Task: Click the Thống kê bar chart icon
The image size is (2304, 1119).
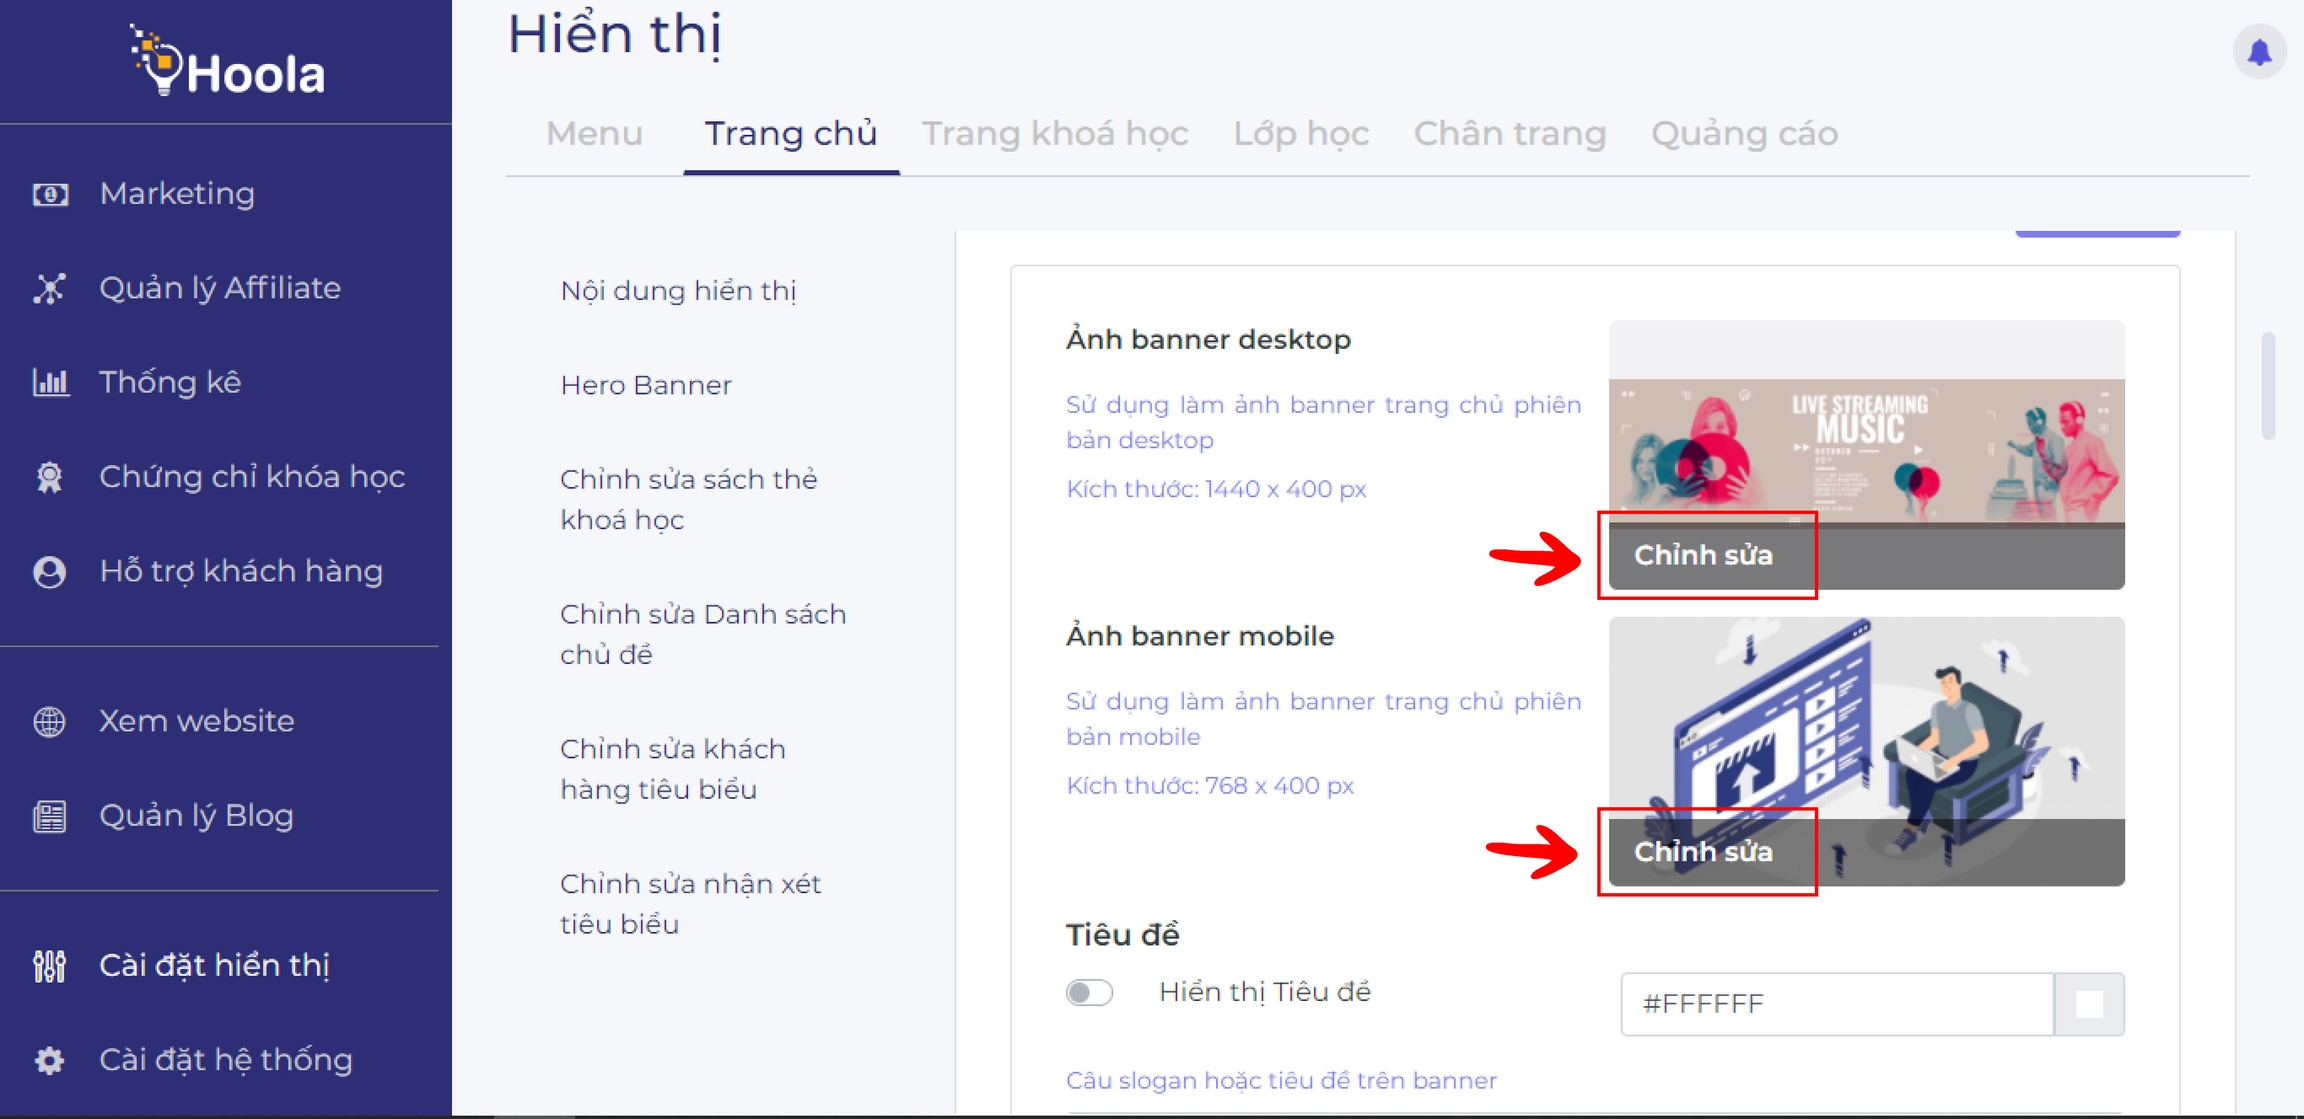Action: [x=50, y=383]
